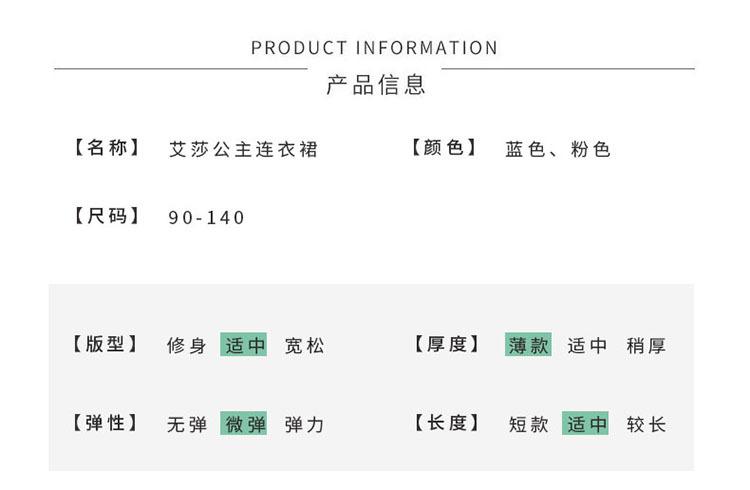Choose 无弹 elasticity option
Viewport: 750px width, 490px height.
[187, 424]
